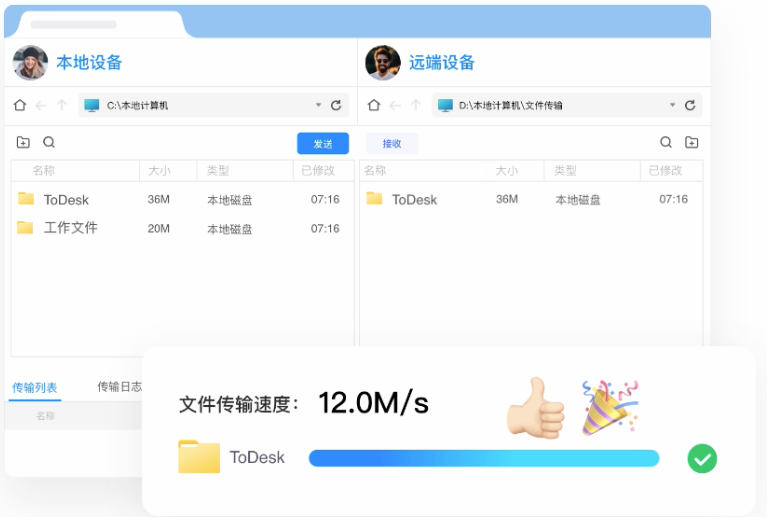Select 工作文件 name in local file list
Screen dimensions: 776x518
click(x=71, y=228)
